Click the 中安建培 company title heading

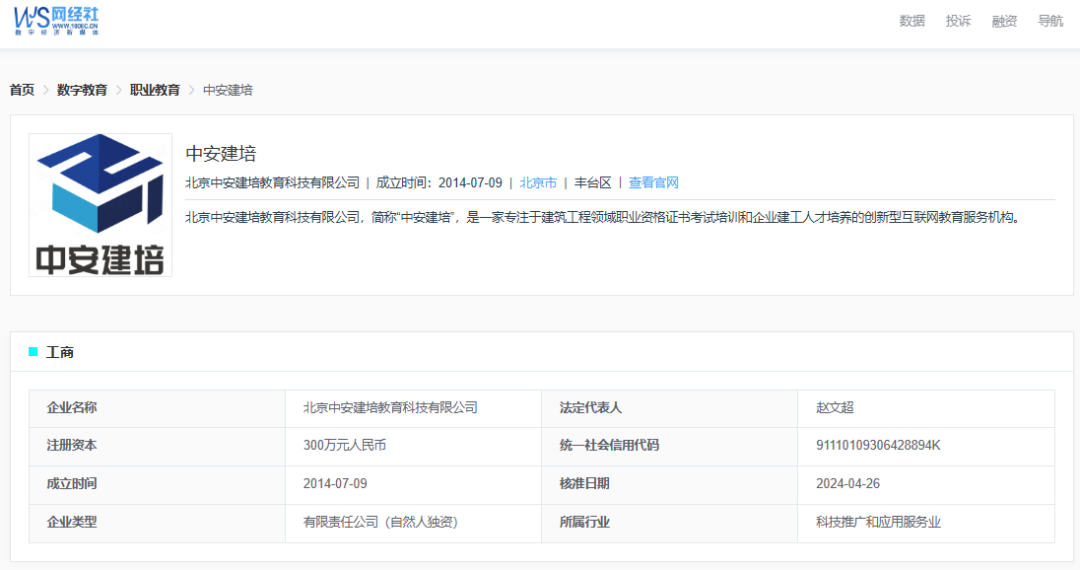pyautogui.click(x=221, y=154)
